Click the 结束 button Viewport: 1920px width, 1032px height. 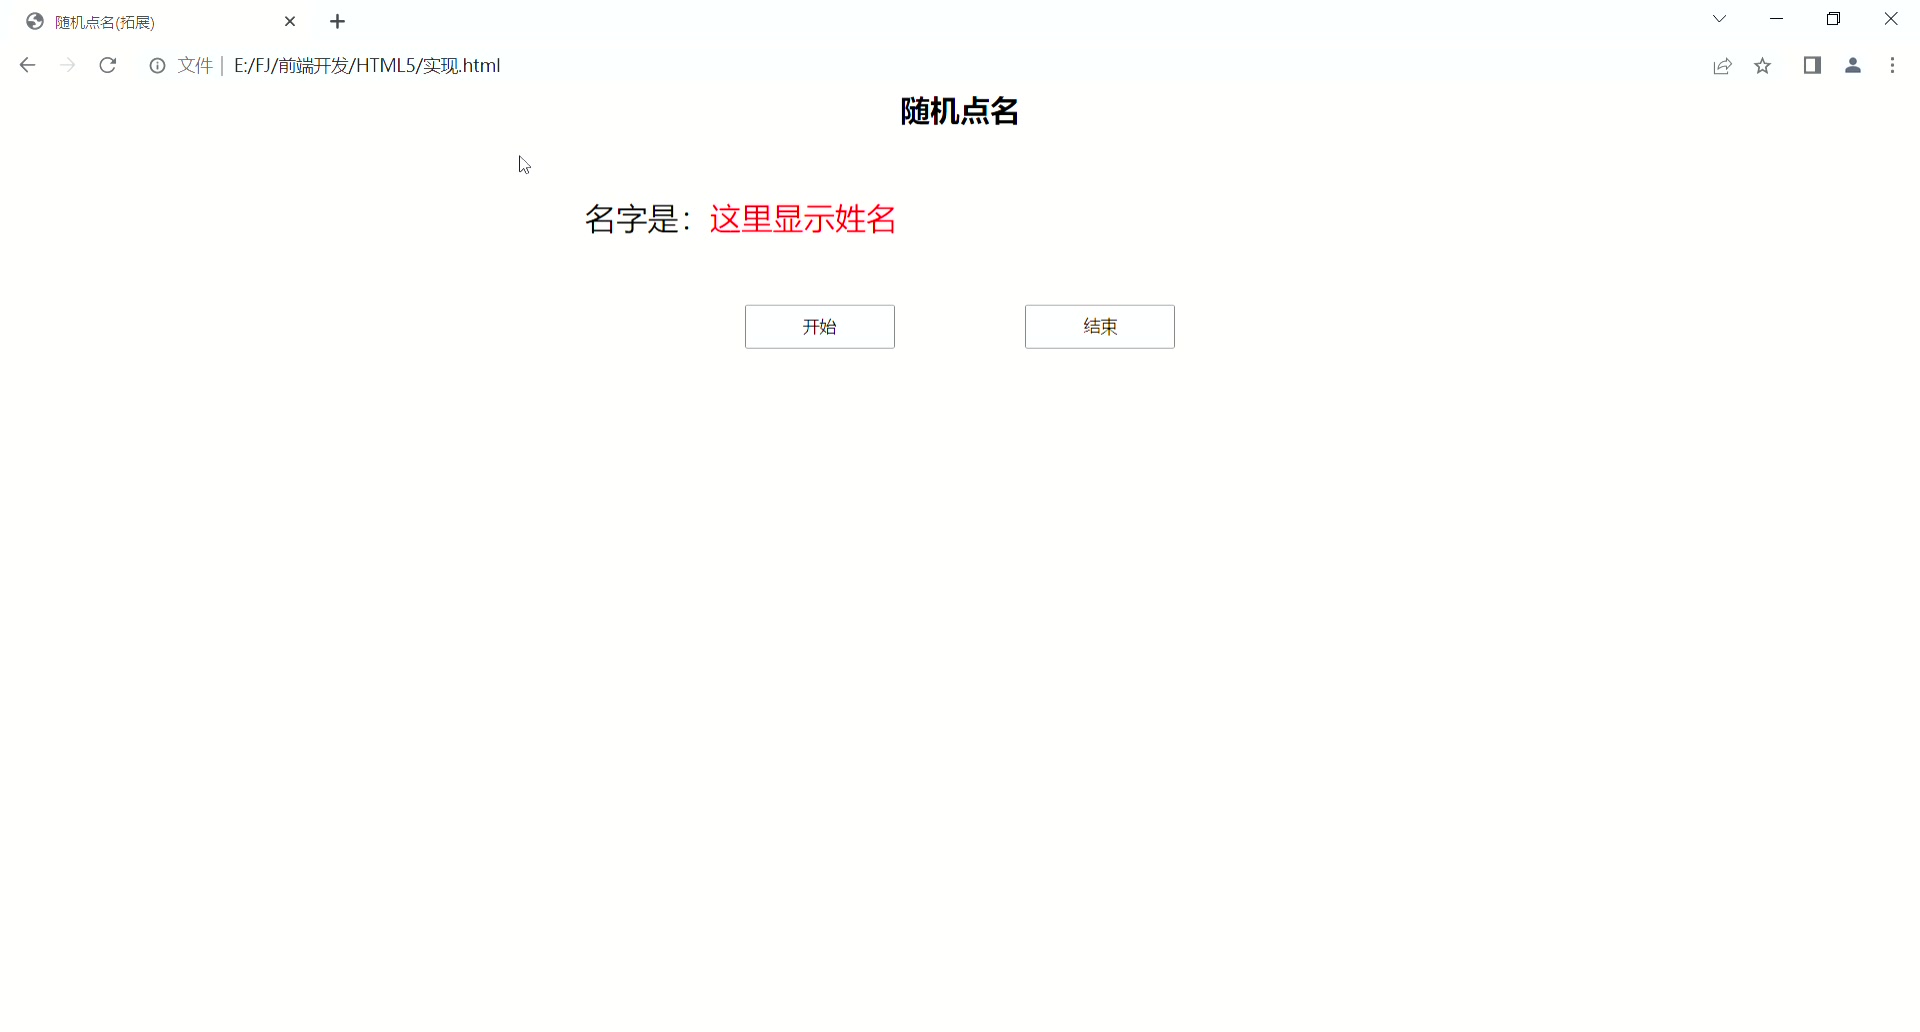click(x=1099, y=327)
